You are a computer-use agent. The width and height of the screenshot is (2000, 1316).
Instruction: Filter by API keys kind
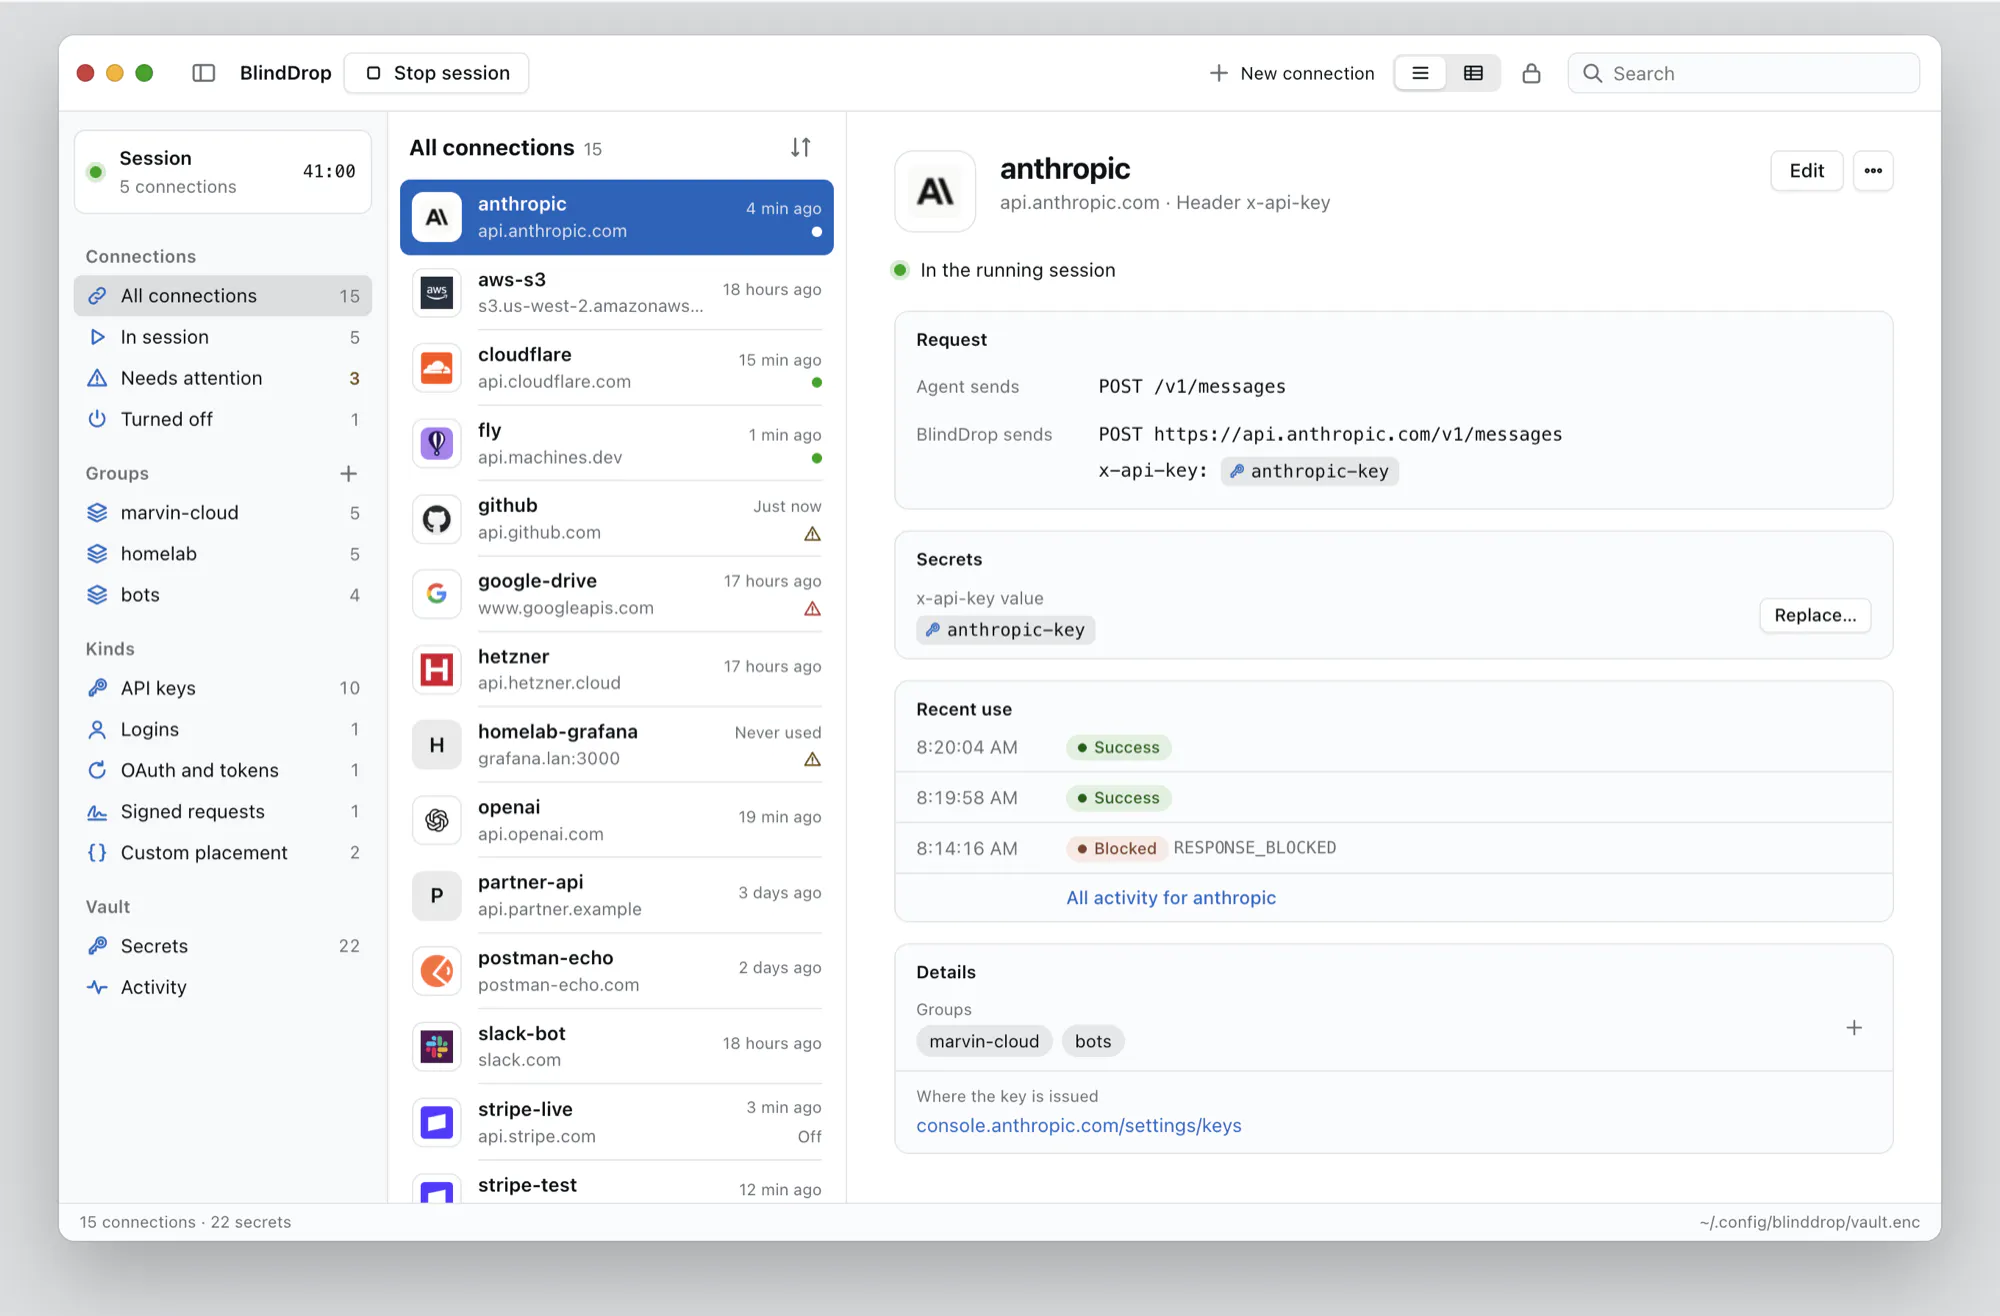pyautogui.click(x=223, y=688)
